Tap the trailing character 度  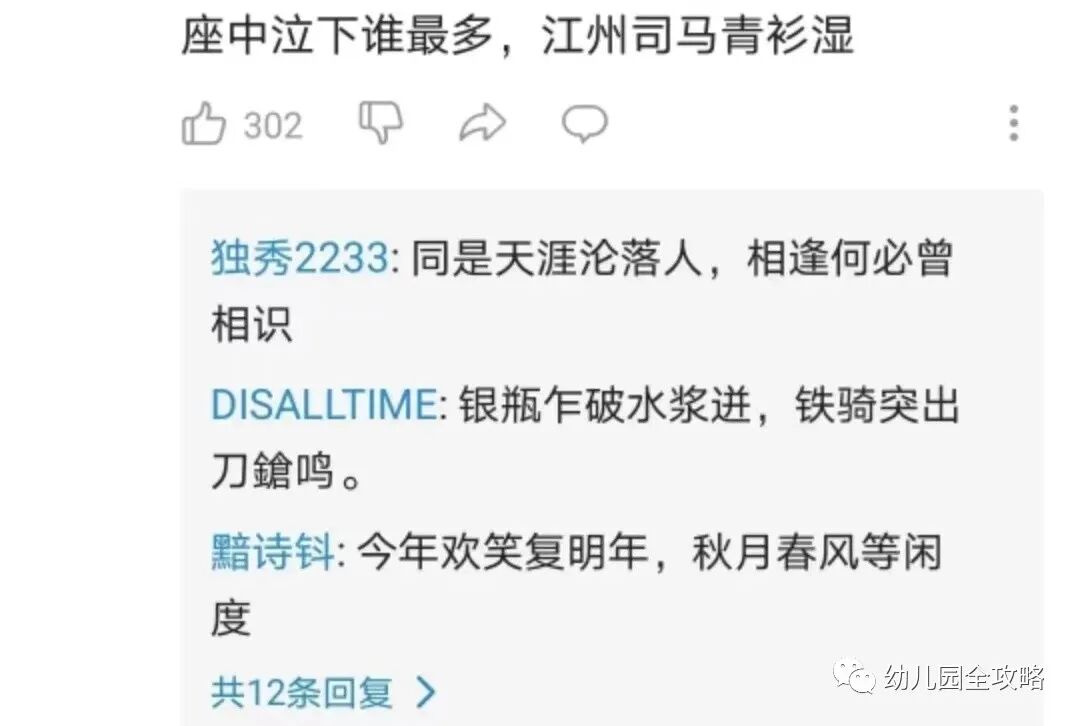click(231, 619)
